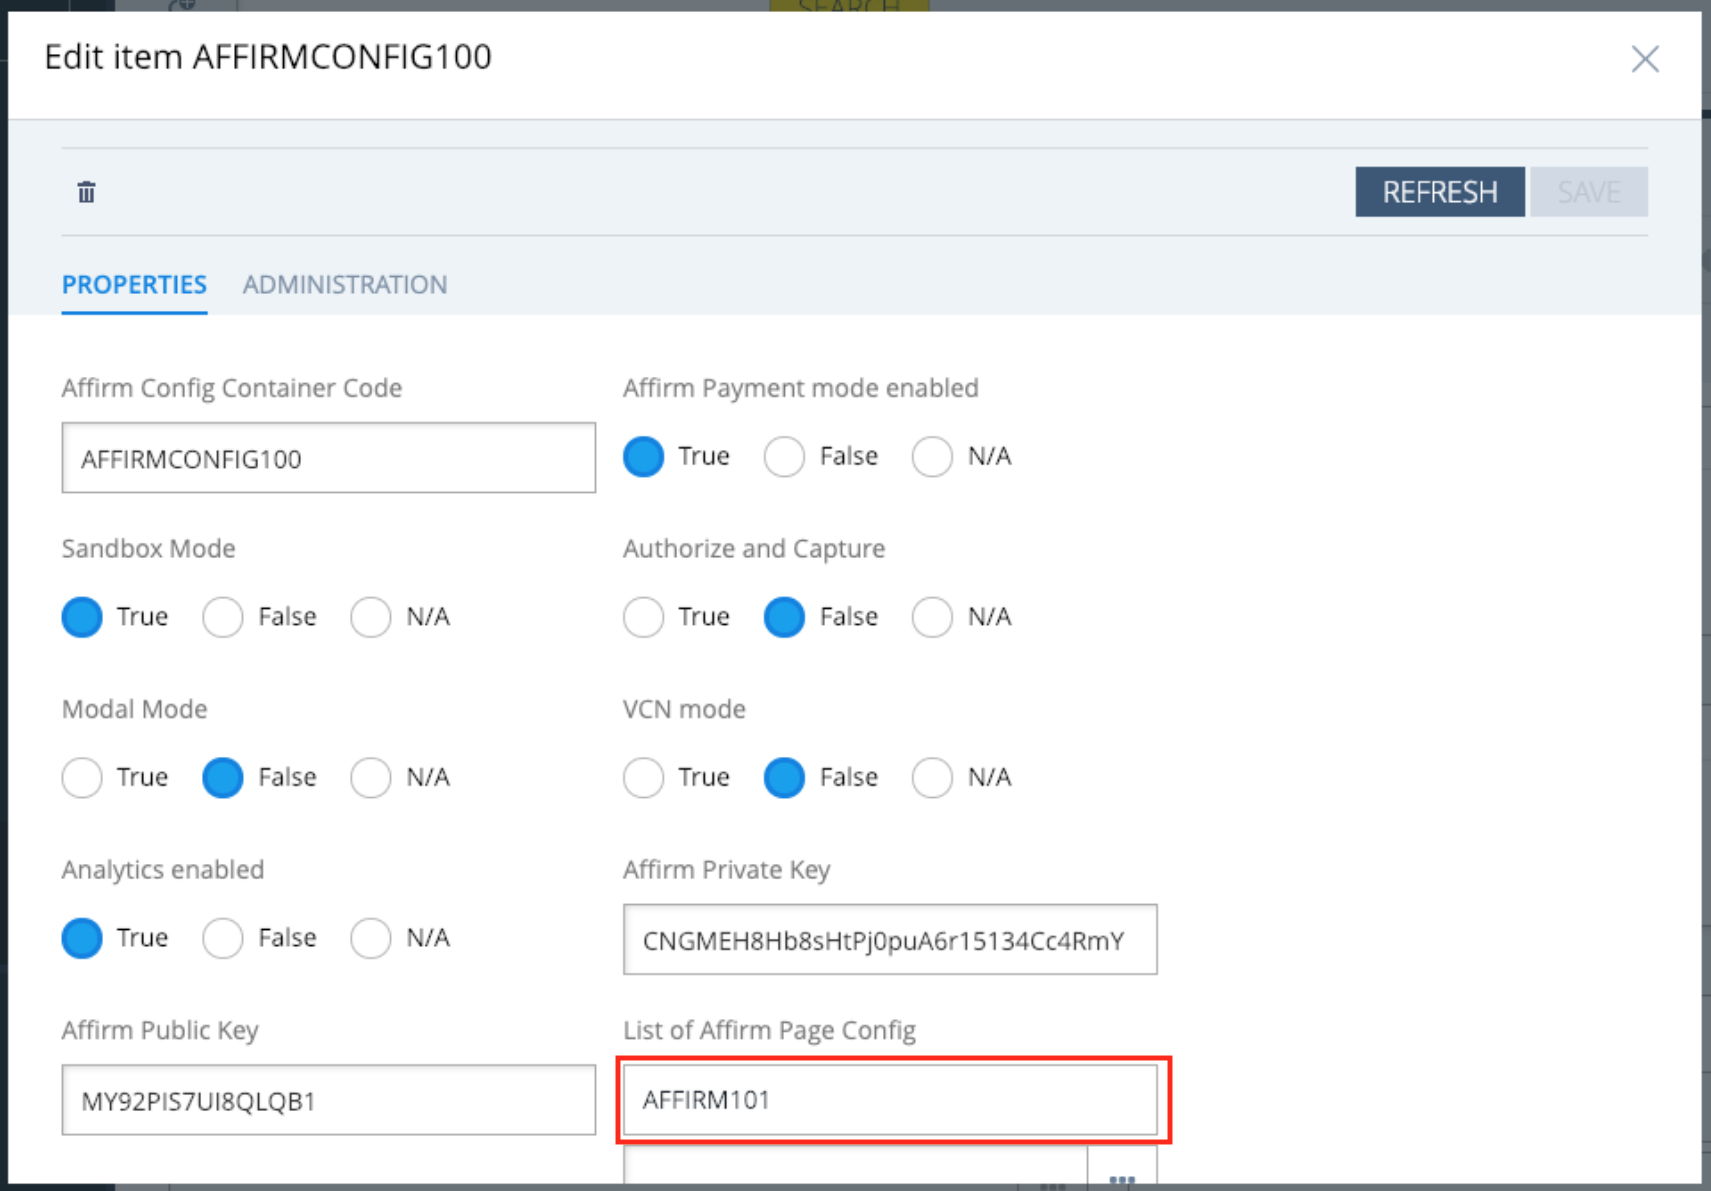The height and width of the screenshot is (1191, 1711).
Task: Click the Affirm Public Key field
Action: pyautogui.click(x=328, y=1100)
